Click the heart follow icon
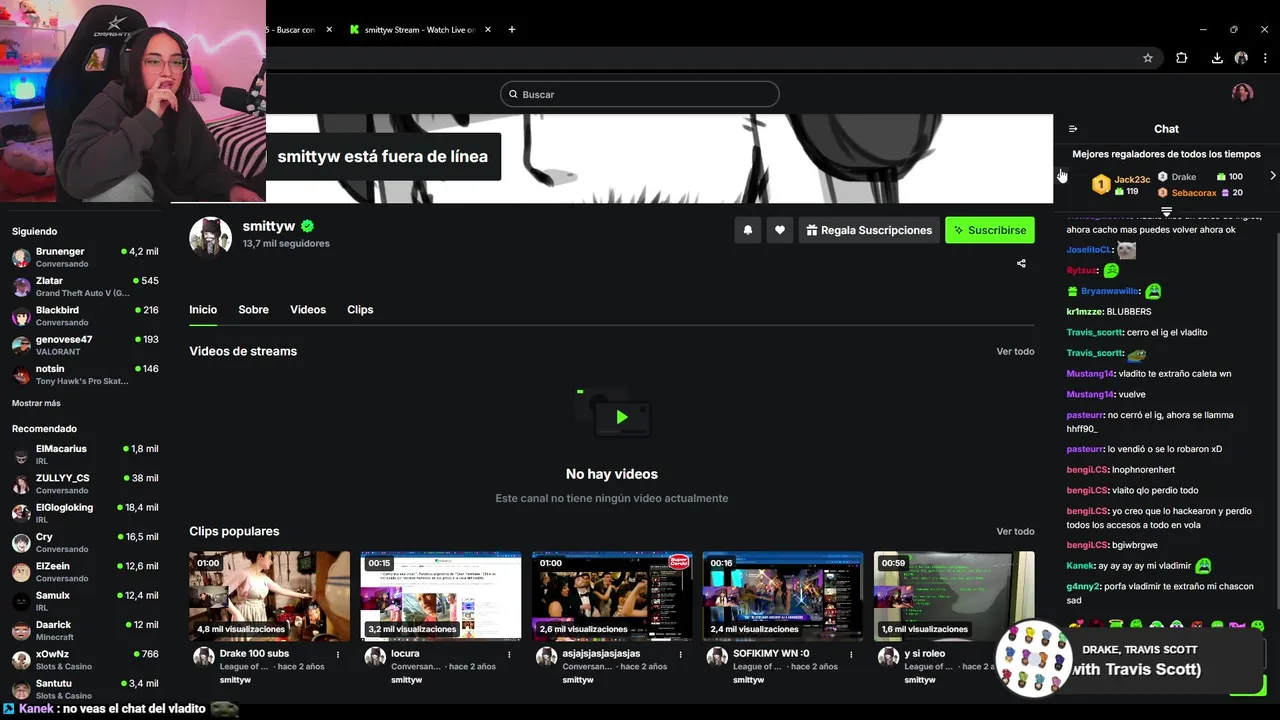The height and width of the screenshot is (720, 1280). coord(780,230)
